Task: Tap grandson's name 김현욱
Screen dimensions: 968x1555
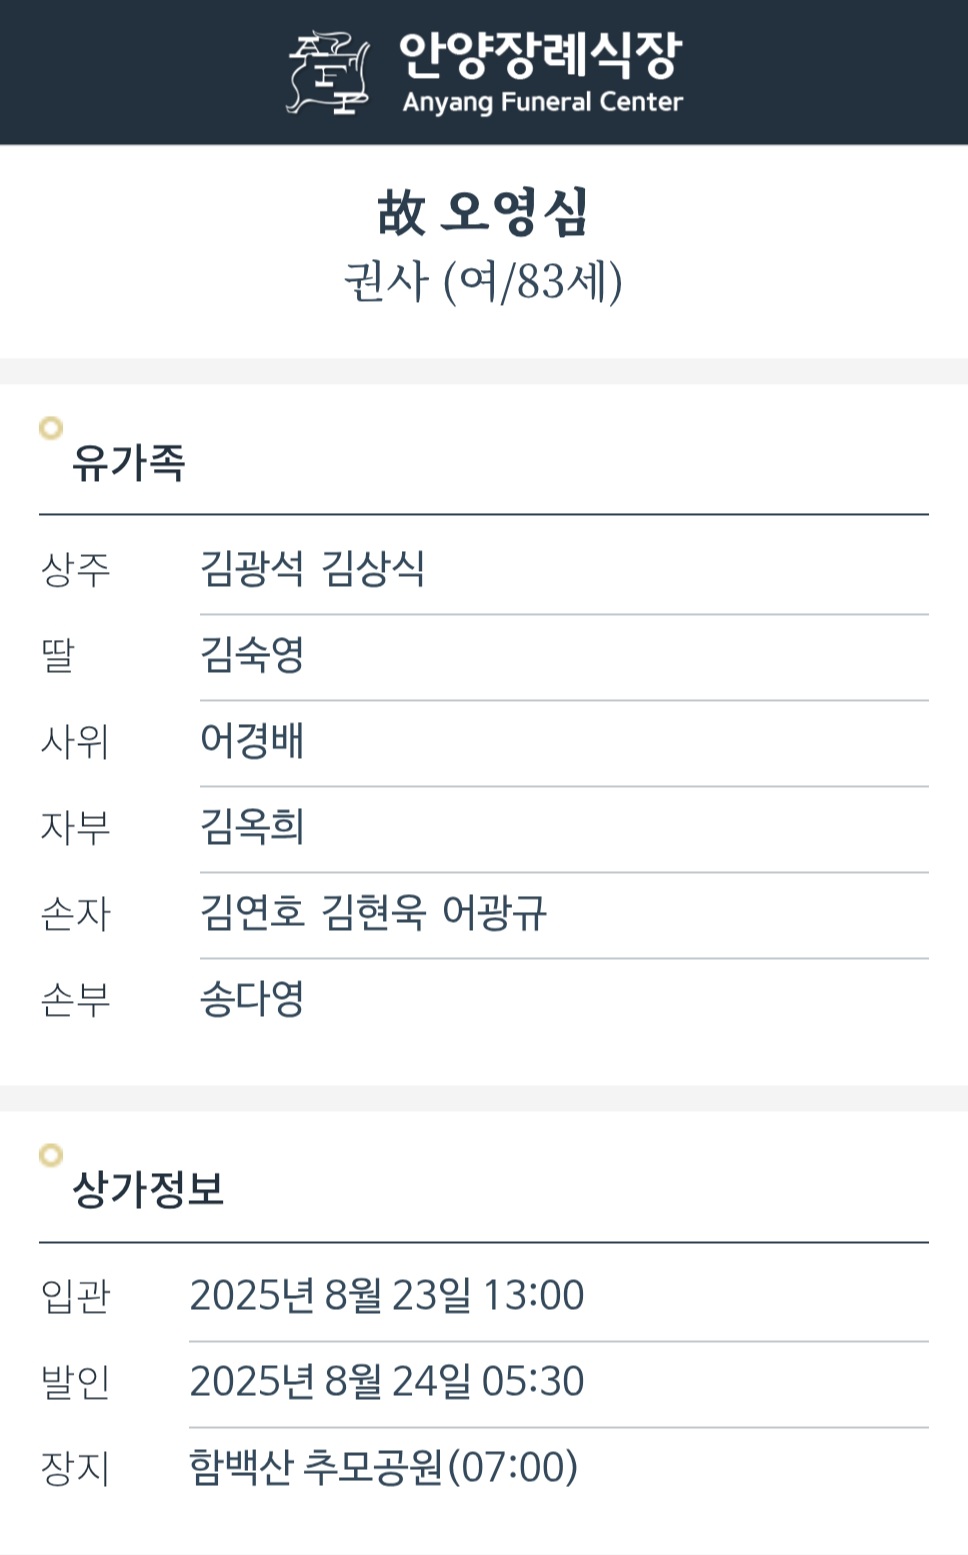Action: coord(373,913)
